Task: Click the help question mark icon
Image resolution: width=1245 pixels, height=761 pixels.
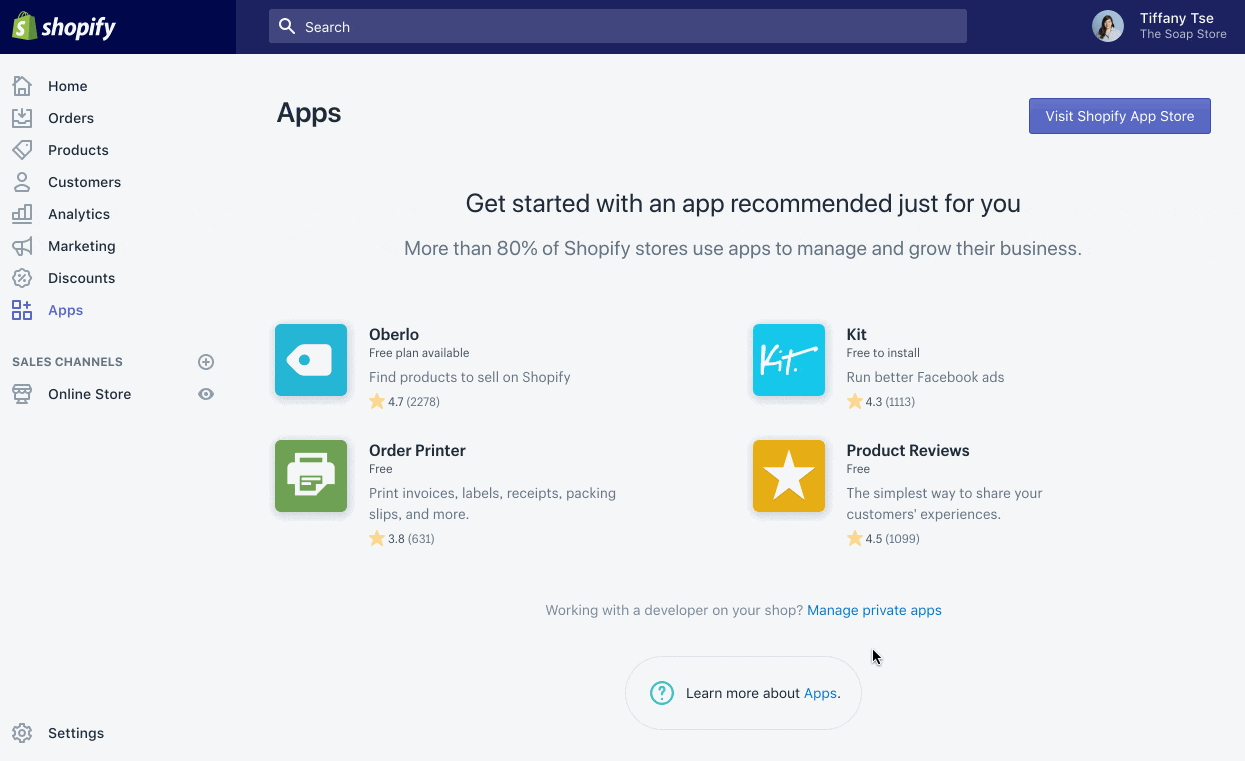Action: [662, 693]
